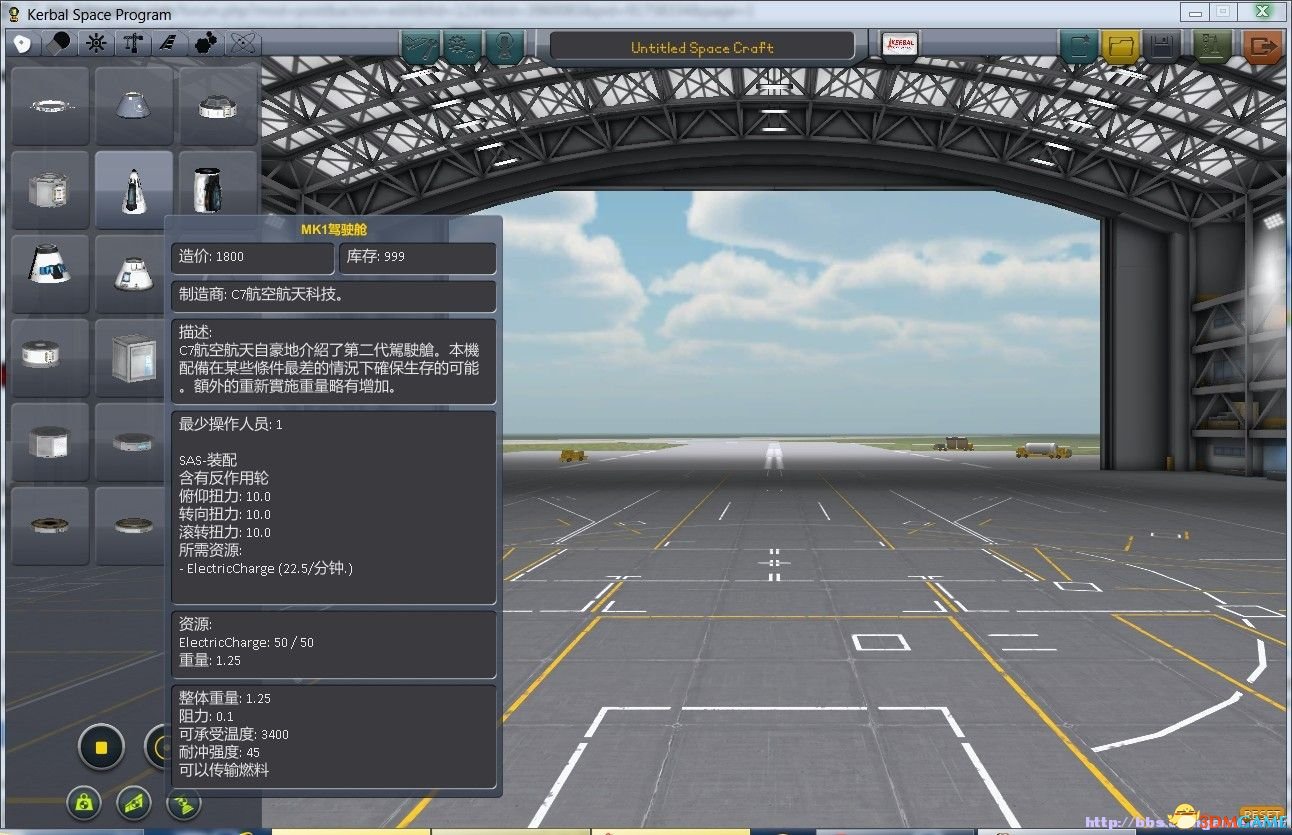Viewport: 1292px width, 835px height.
Task: Pick the grey cone pod part
Action: click(133, 106)
